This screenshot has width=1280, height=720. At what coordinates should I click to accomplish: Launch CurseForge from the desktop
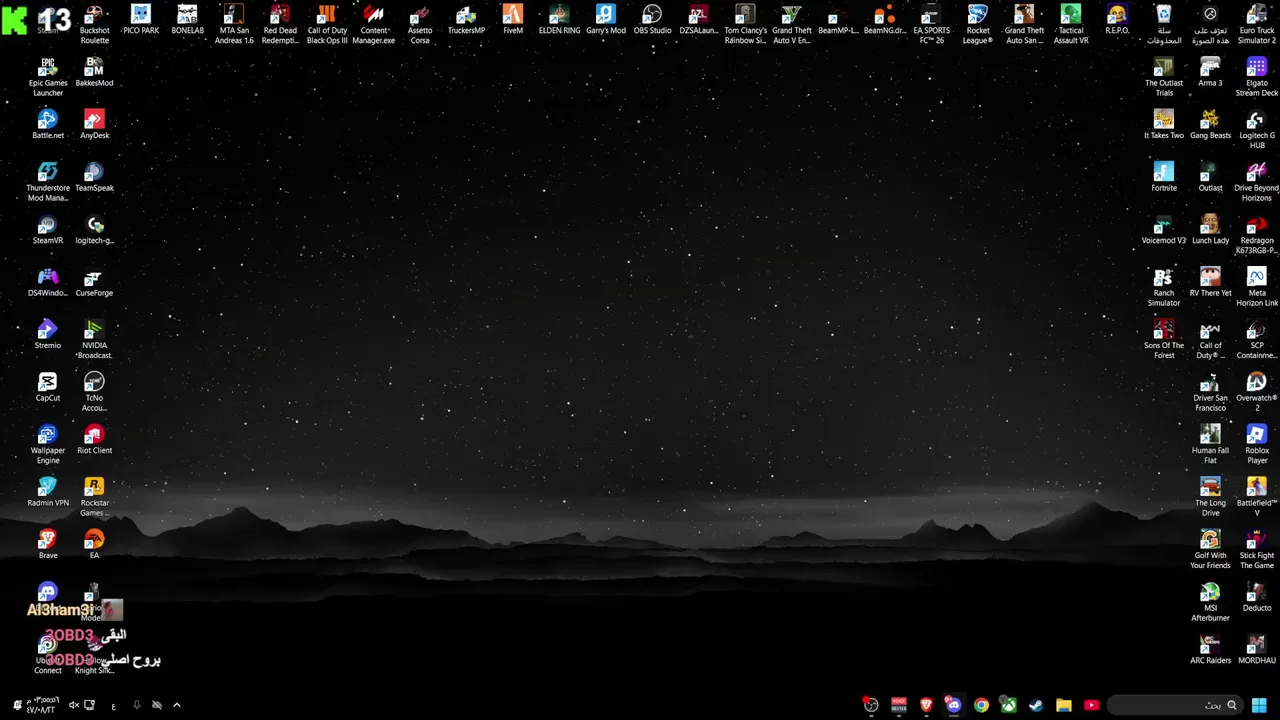click(94, 282)
